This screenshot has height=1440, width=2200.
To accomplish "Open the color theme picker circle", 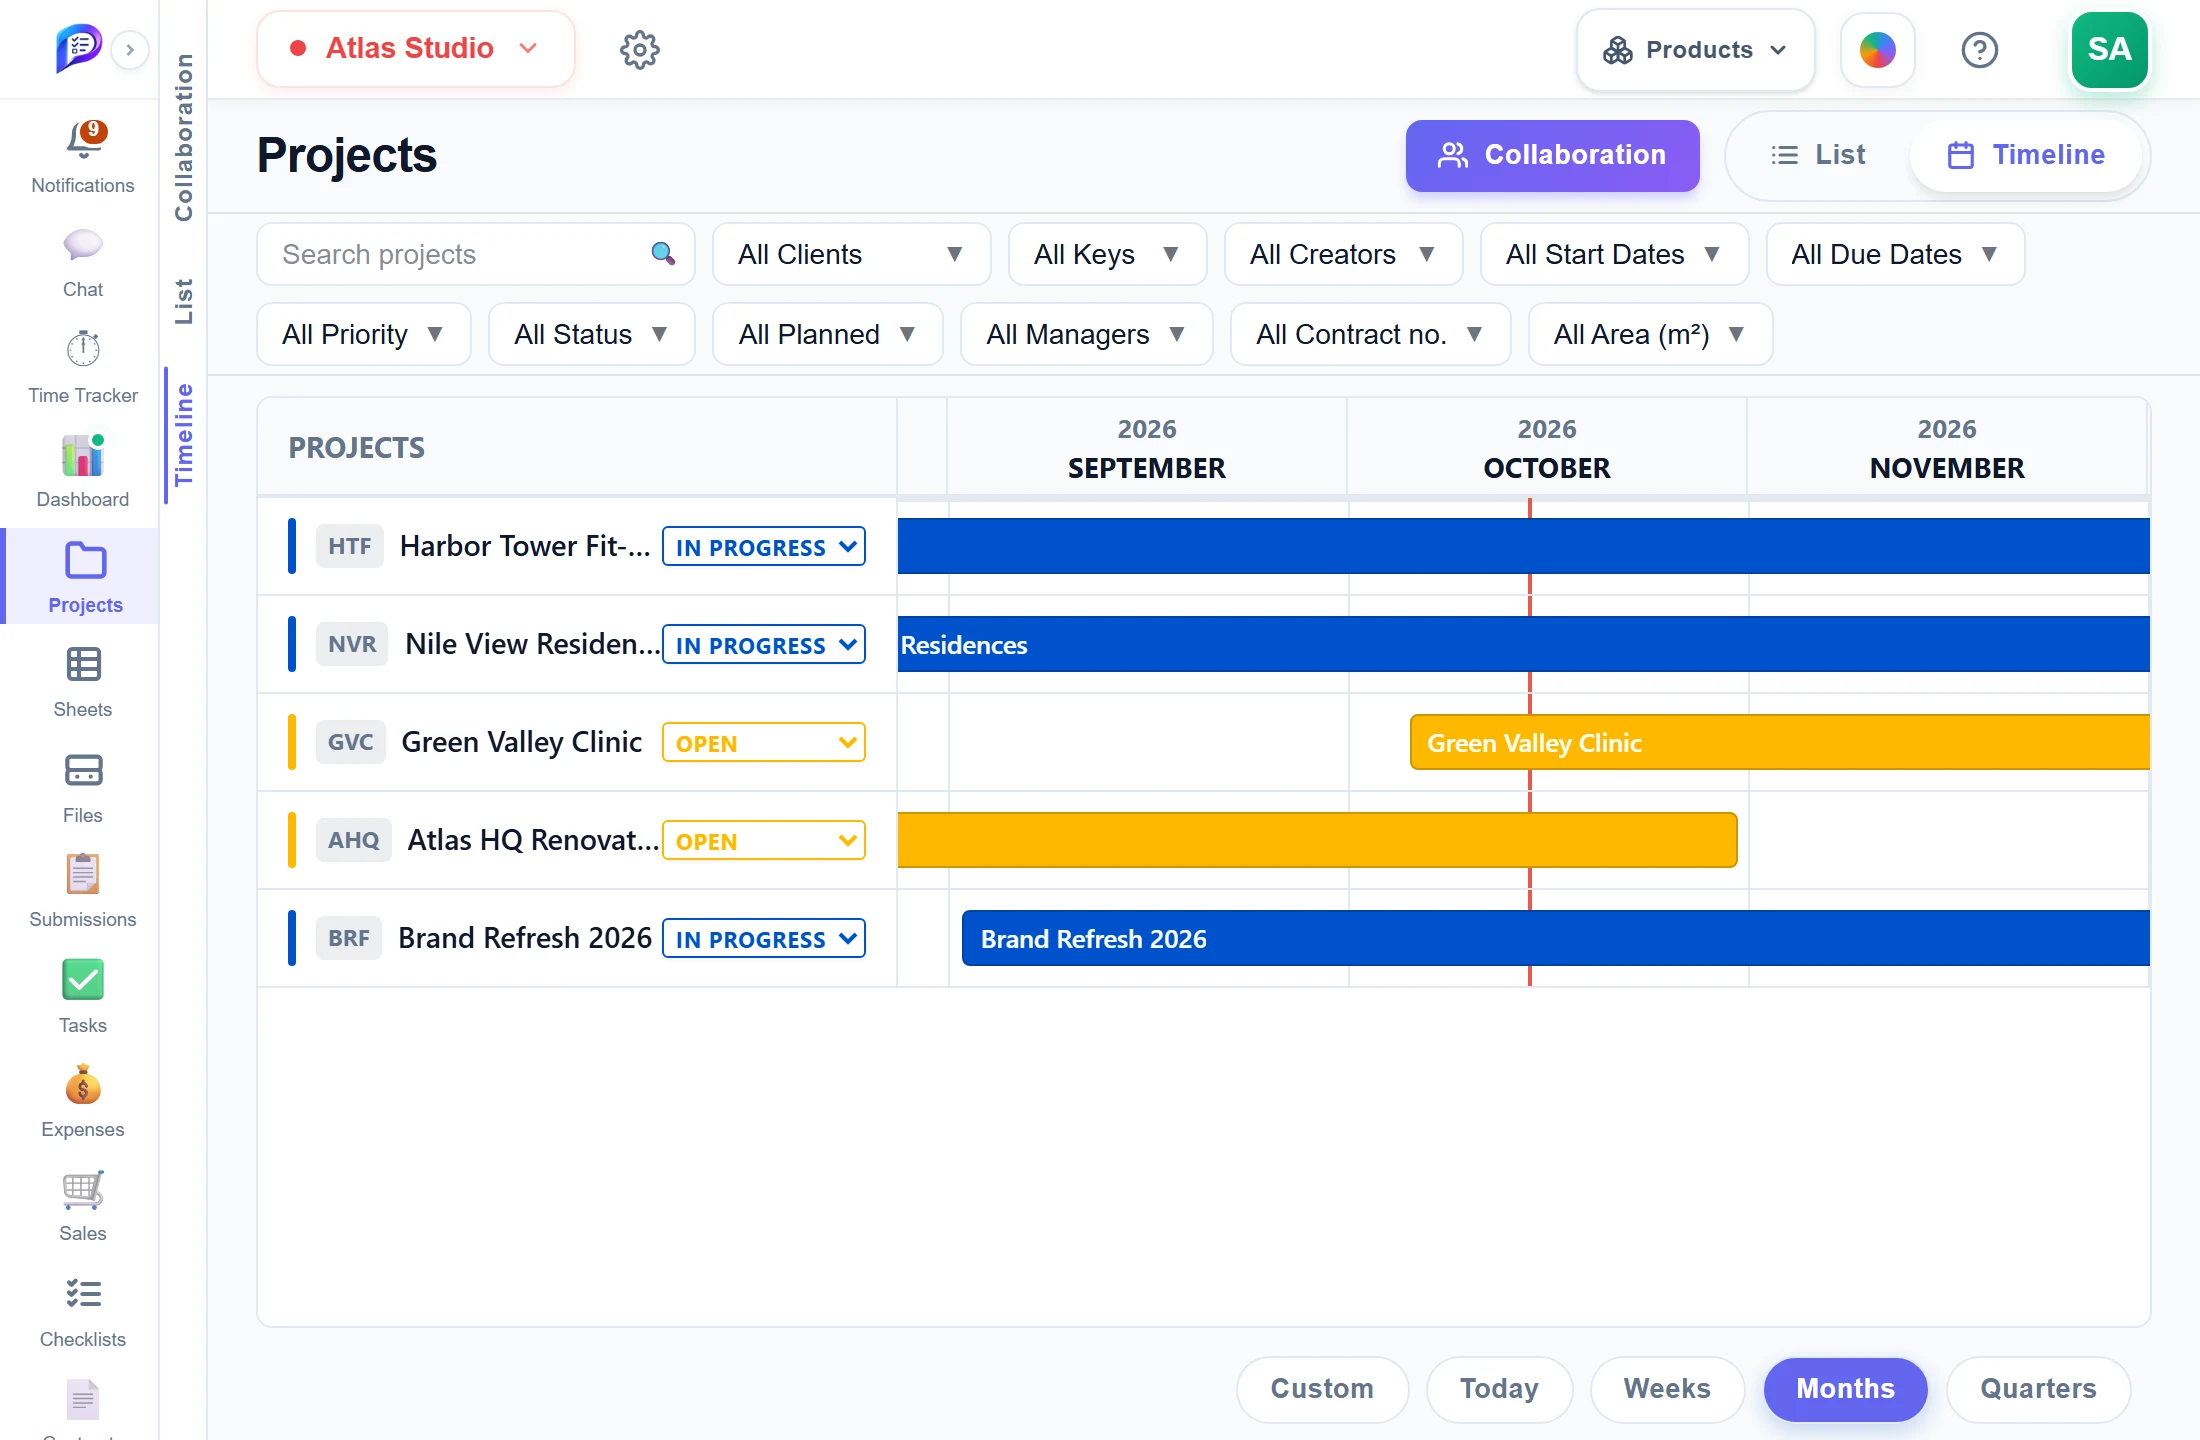I will (x=1877, y=50).
